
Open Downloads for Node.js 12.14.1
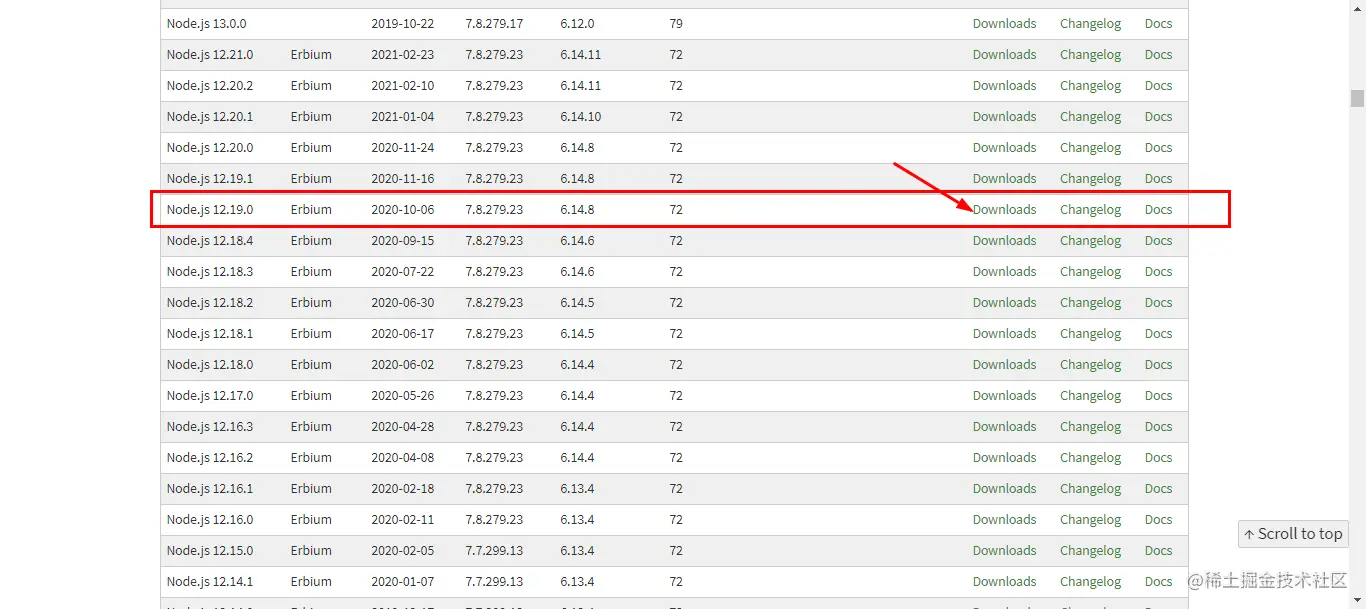click(x=1004, y=582)
